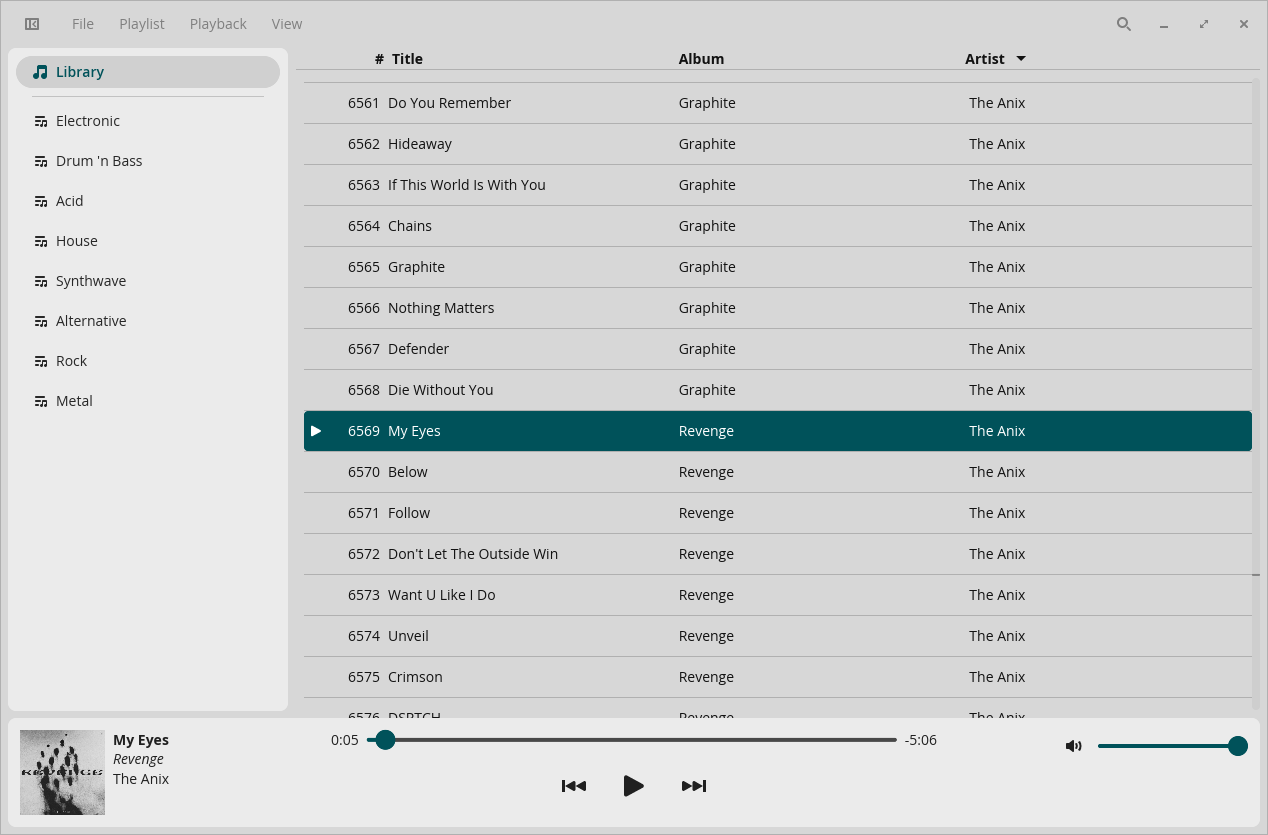
Task: Select the Library sidebar entry
Action: pyautogui.click(x=148, y=72)
